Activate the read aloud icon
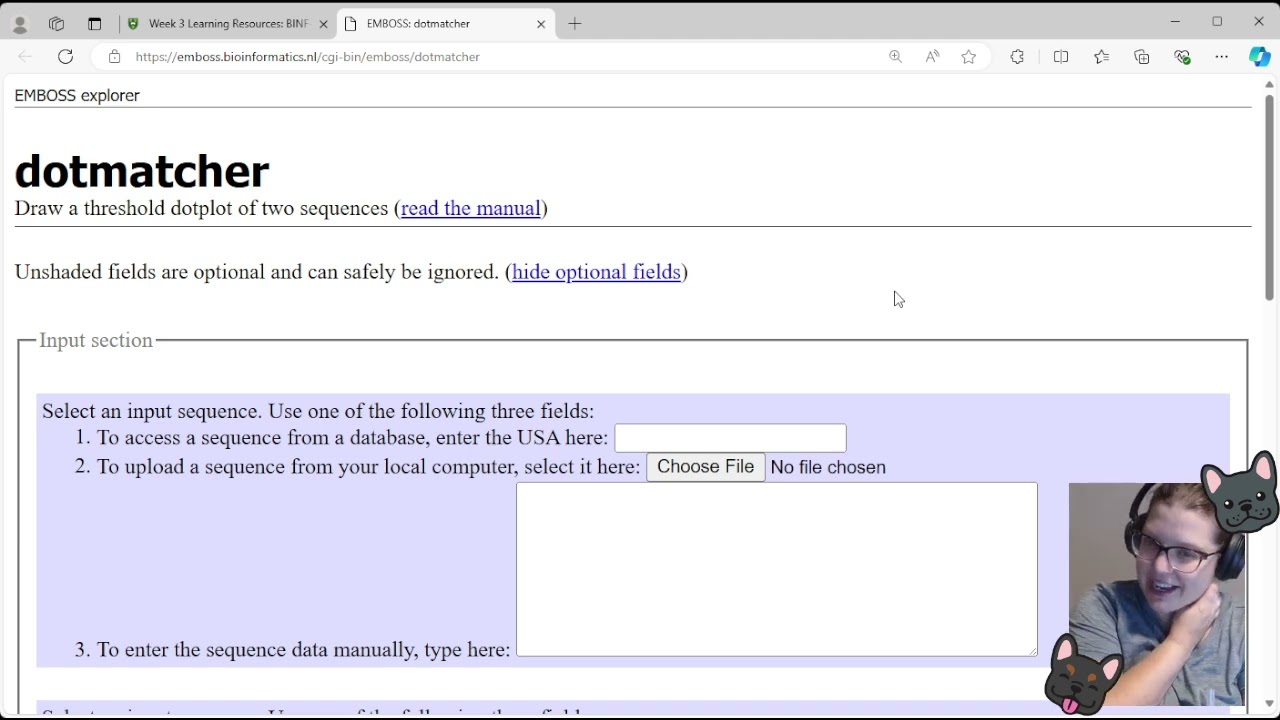Image resolution: width=1280 pixels, height=720 pixels. [932, 57]
